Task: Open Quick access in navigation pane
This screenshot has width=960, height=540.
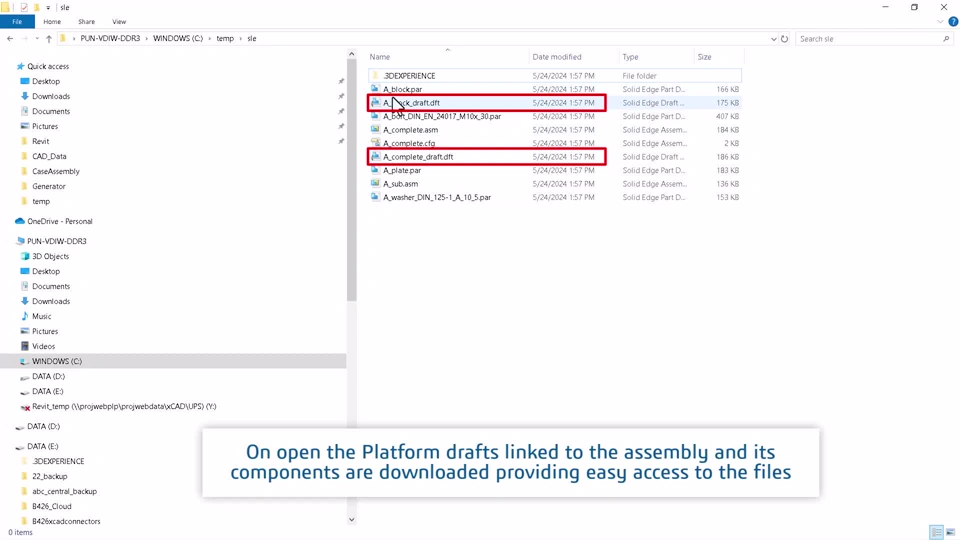Action: pos(48,66)
